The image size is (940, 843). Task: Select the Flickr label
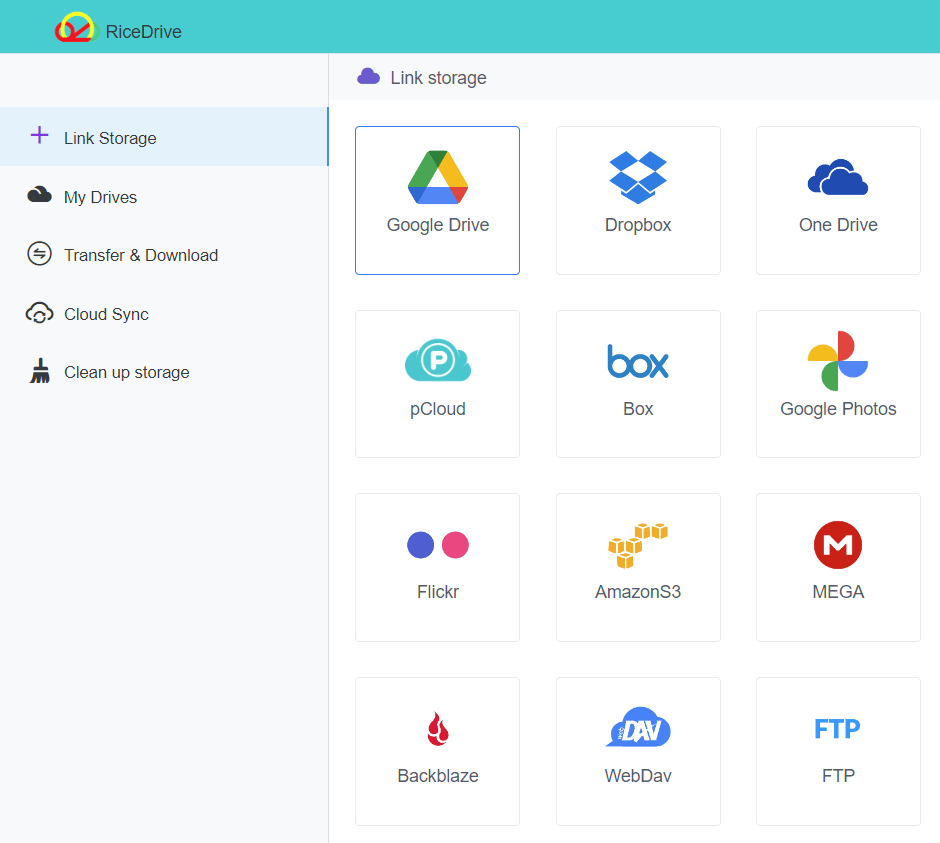coord(438,592)
